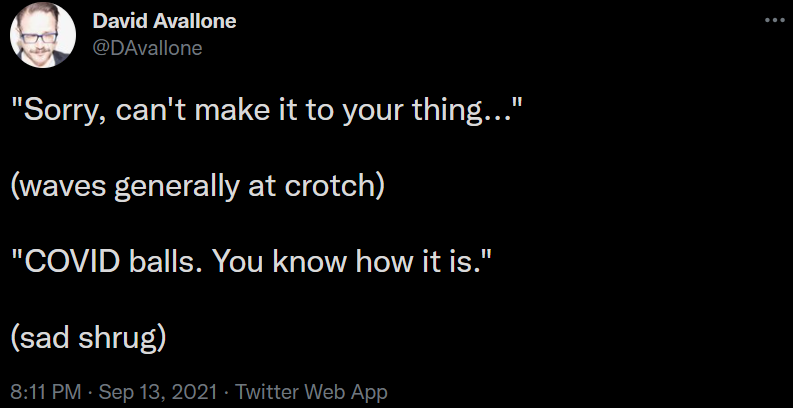This screenshot has height=408, width=793.
Task: Open the Twitter Web App source link
Action: [311, 392]
